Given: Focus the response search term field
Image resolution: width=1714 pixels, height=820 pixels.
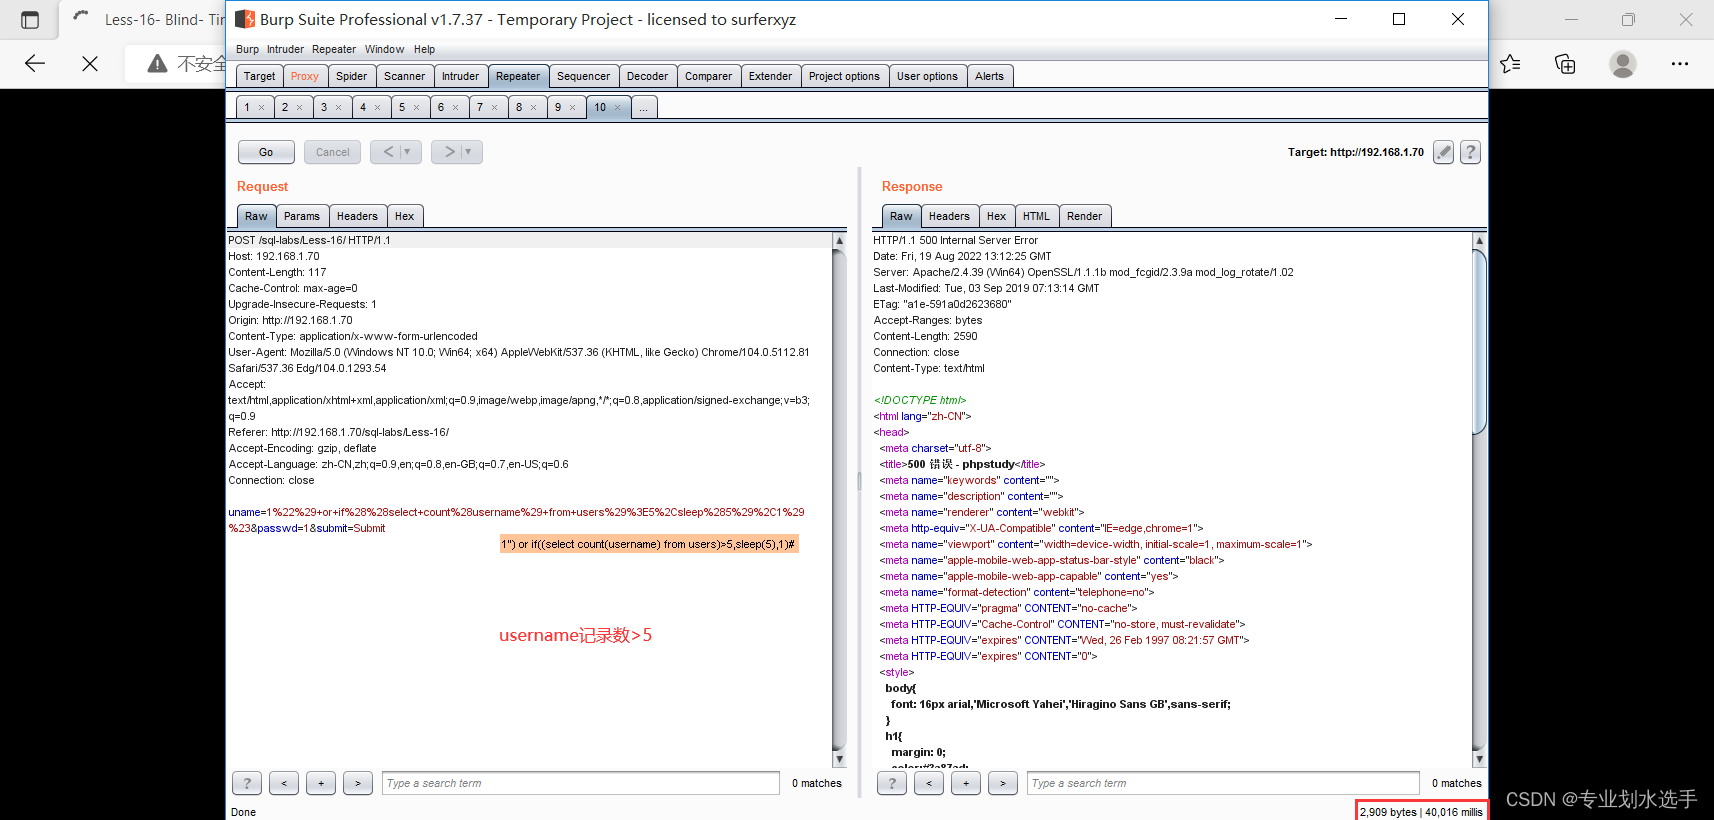Looking at the screenshot, I should (1223, 783).
